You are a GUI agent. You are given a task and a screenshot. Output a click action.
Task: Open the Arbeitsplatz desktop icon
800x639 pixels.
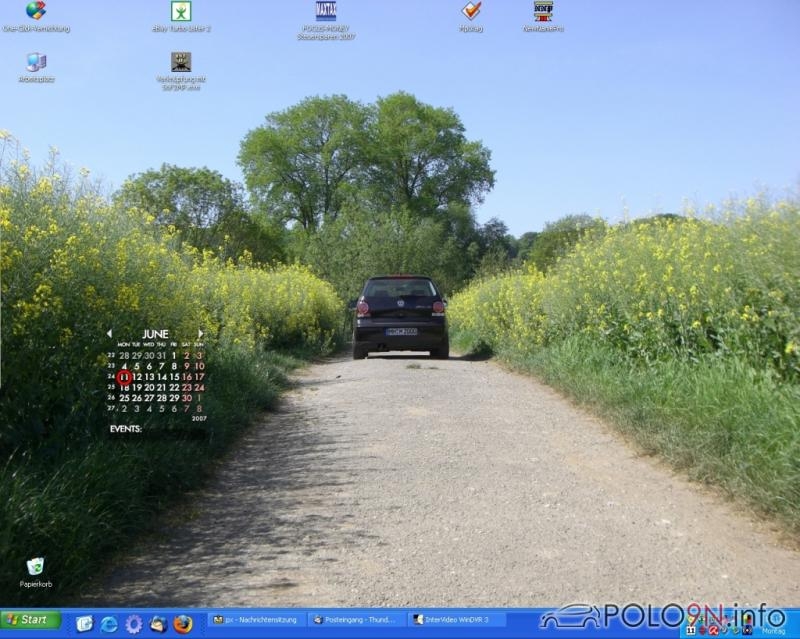click(36, 62)
